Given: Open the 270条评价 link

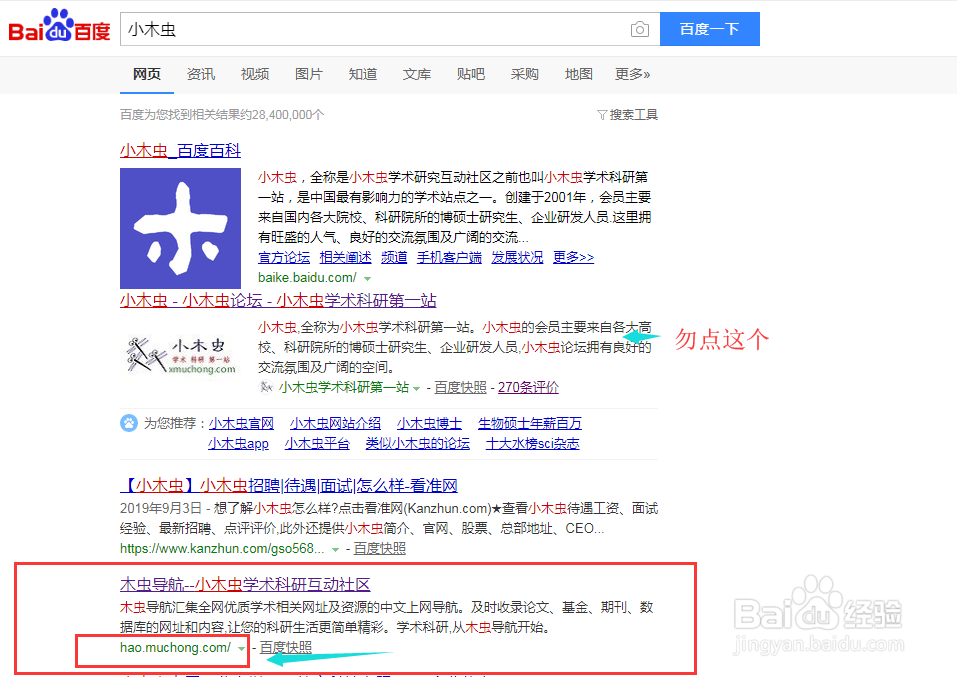Looking at the screenshot, I should tap(528, 387).
